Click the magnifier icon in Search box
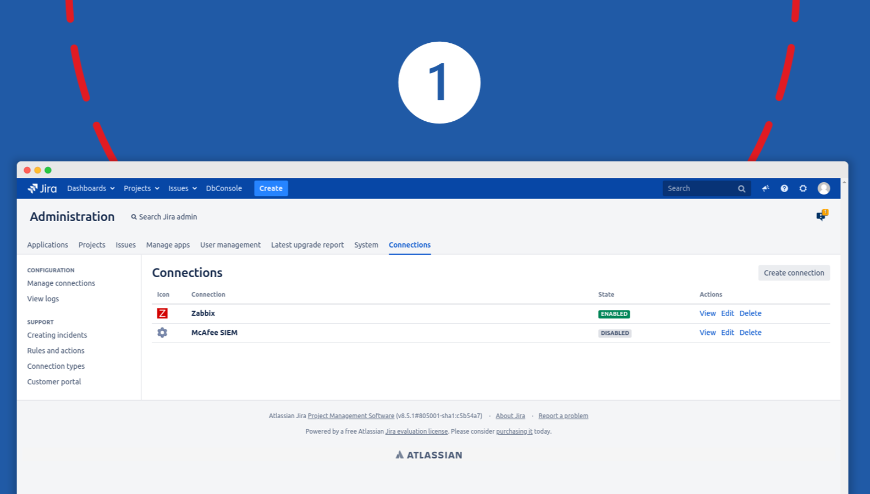870x494 pixels. pos(741,189)
